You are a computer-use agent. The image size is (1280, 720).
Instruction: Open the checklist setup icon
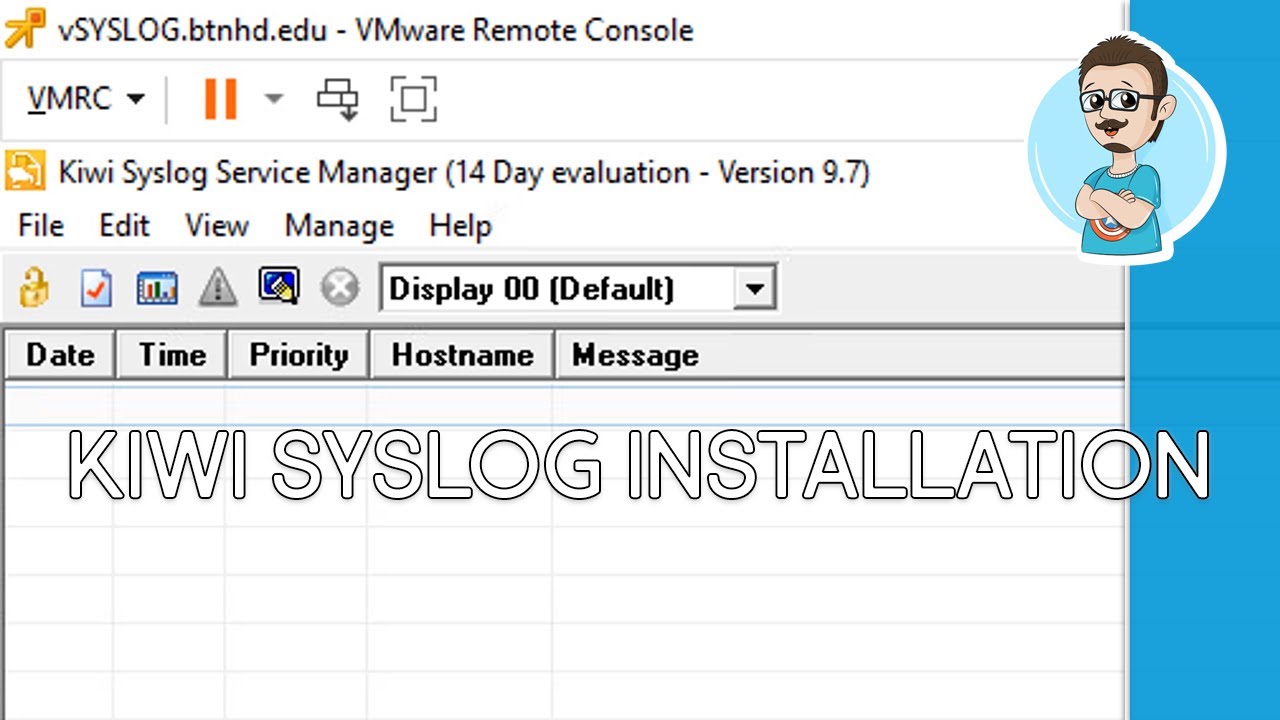pyautogui.click(x=96, y=289)
